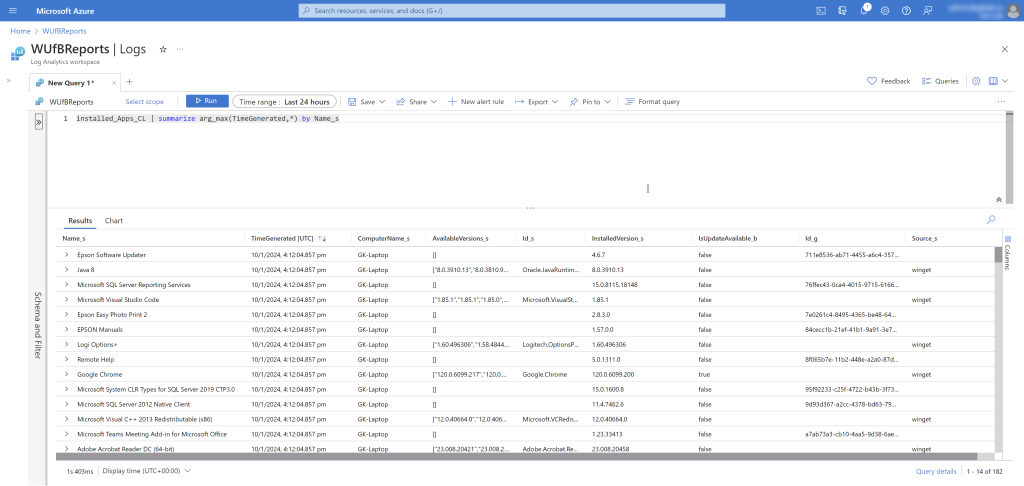
Task: Open Logs settings gear icon
Action: coord(976,81)
